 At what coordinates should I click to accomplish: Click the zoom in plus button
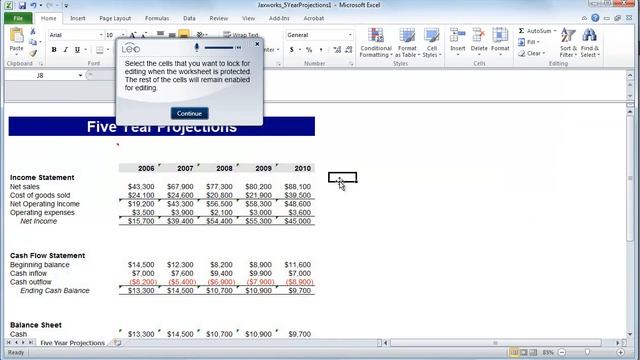tap(620, 352)
